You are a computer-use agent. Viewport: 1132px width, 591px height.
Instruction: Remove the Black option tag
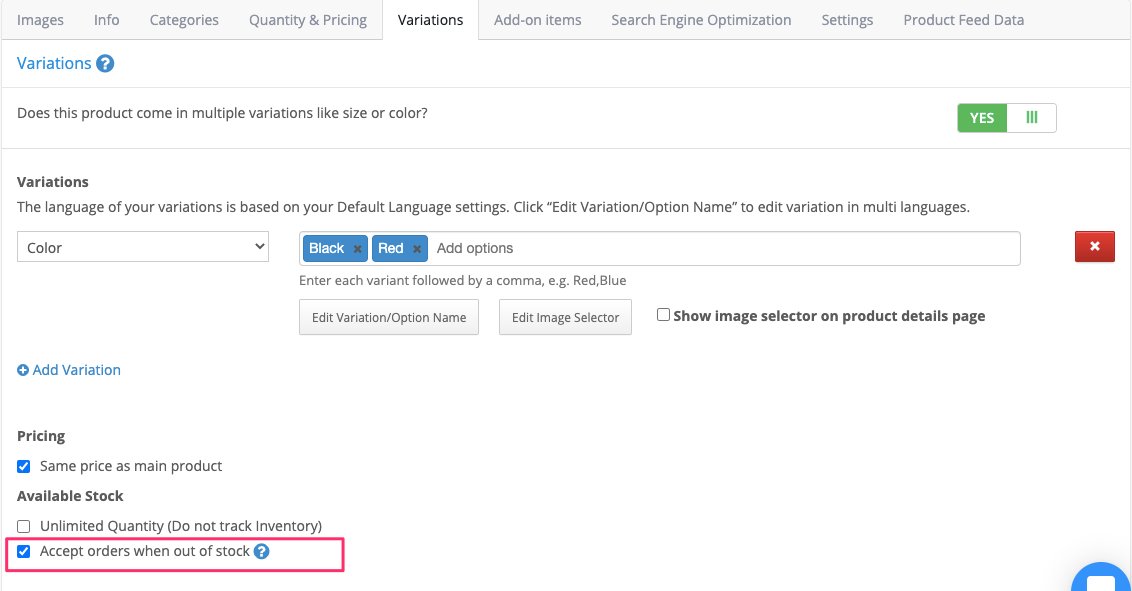pyautogui.click(x=357, y=249)
